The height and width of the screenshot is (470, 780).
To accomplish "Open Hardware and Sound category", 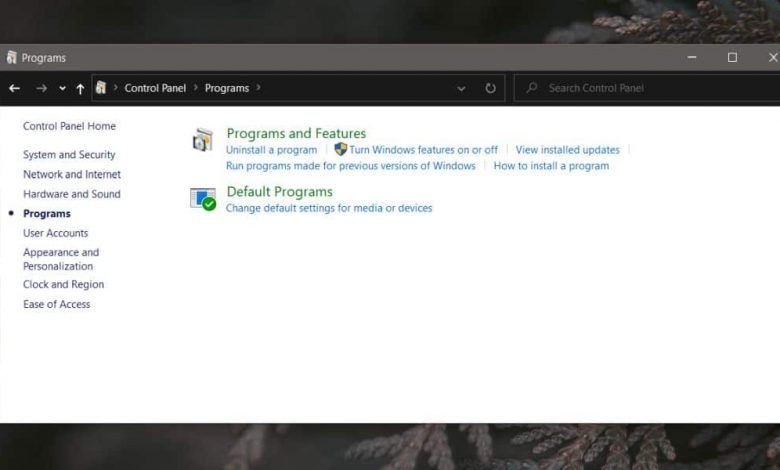I will tap(72, 194).
